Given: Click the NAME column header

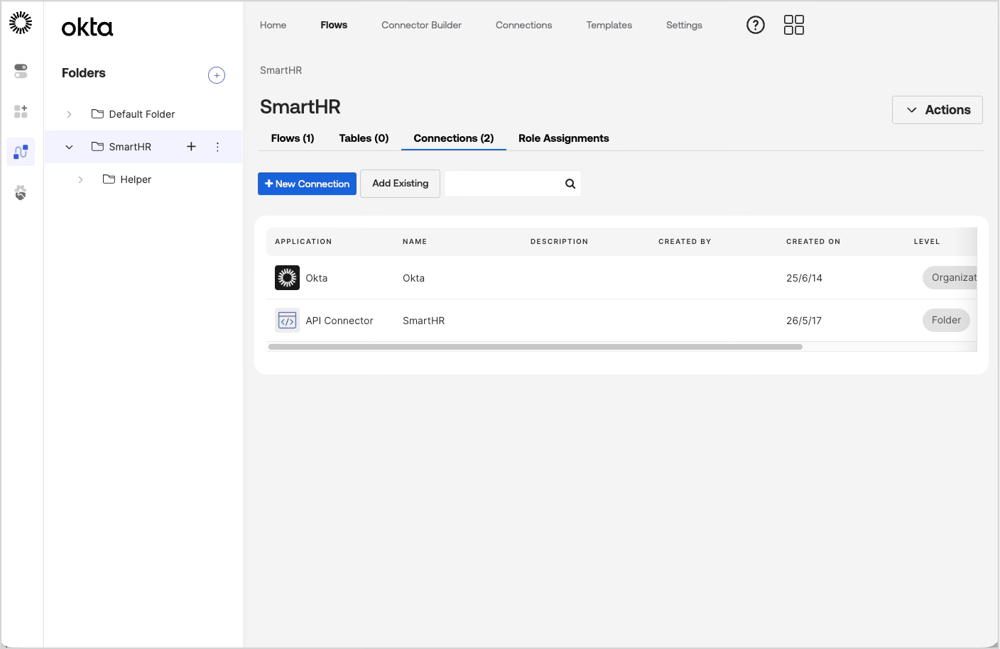Looking at the screenshot, I should click(x=415, y=242).
